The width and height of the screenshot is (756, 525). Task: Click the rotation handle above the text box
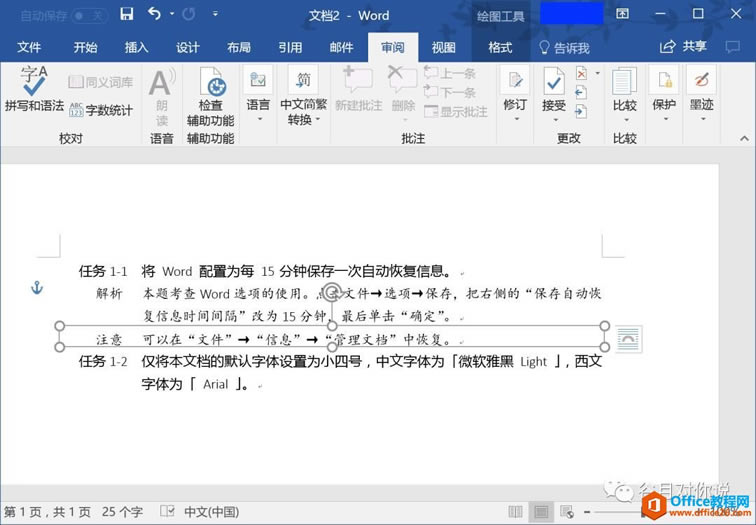tap(332, 292)
